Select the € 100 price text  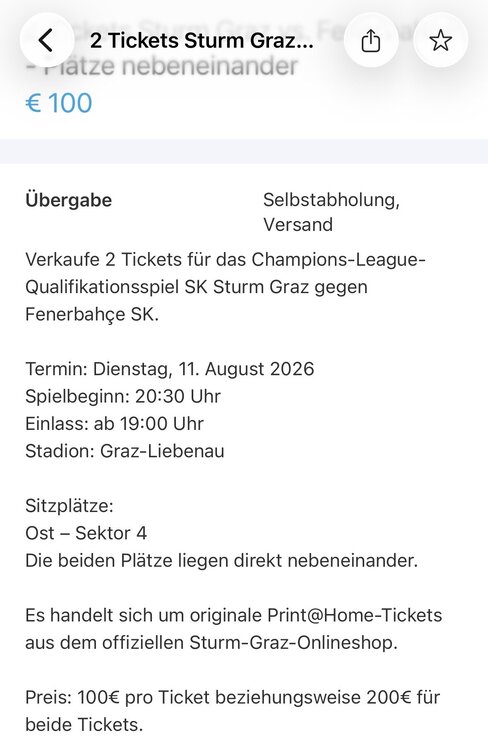click(59, 103)
